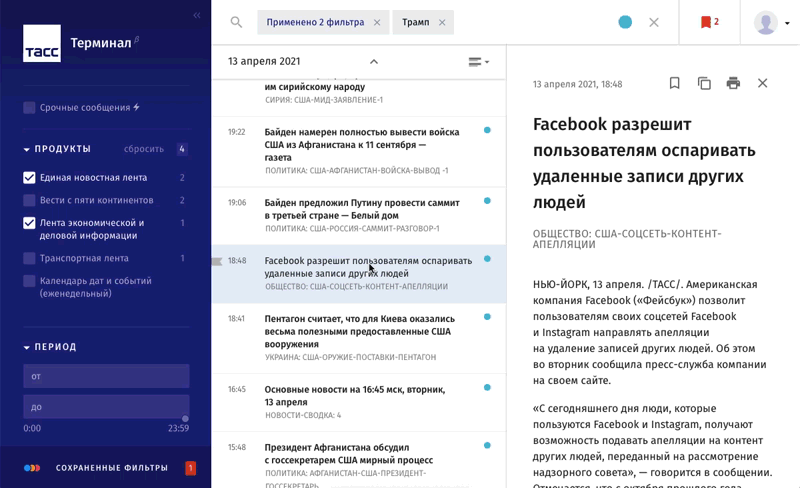Viewport: 800px width, 488px height.
Task: Click unread dot on 19:22 Байден news
Action: pyautogui.click(x=487, y=130)
